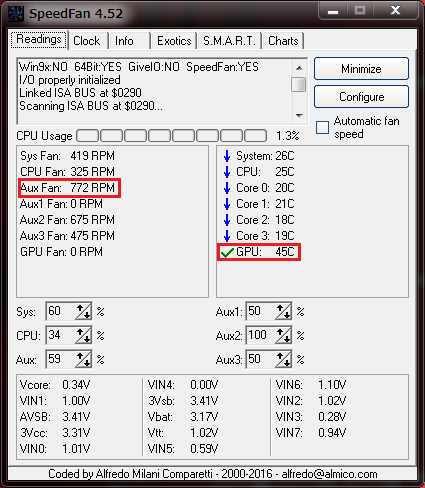The width and height of the screenshot is (425, 488).
Task: Click the 1.3% CPU usage value
Action: [x=287, y=136]
